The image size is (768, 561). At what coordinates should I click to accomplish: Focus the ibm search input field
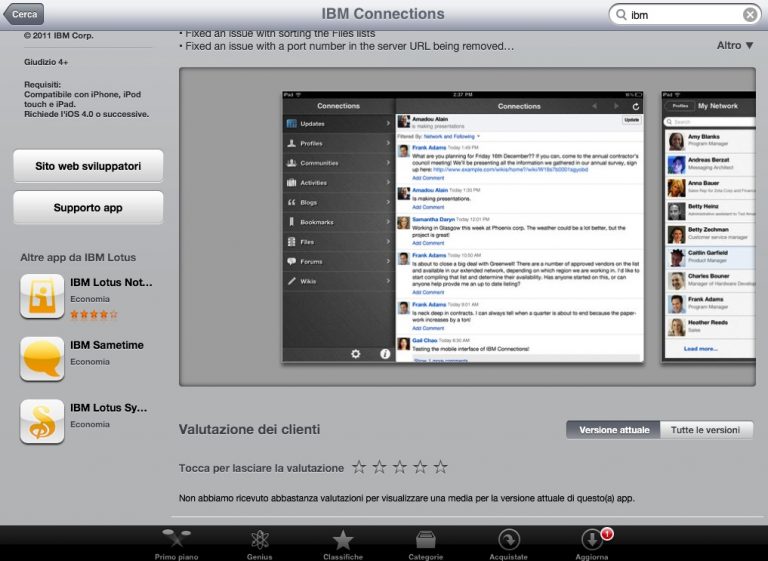(x=685, y=15)
